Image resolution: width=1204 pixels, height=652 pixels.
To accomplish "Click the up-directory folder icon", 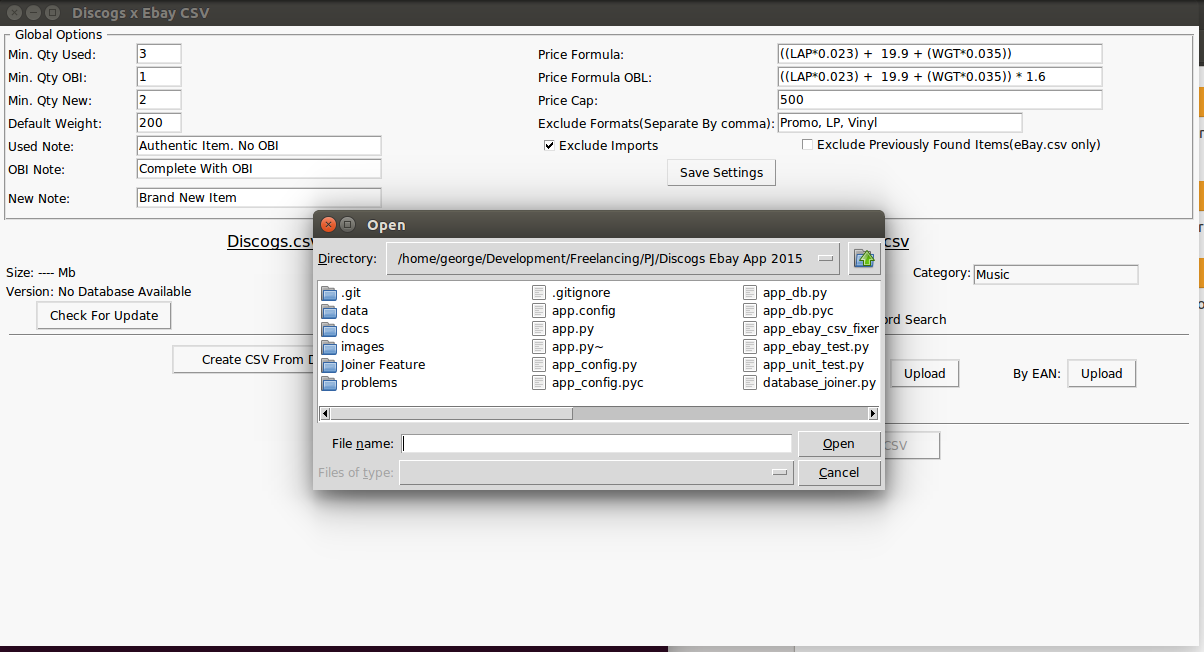I will pos(864,258).
